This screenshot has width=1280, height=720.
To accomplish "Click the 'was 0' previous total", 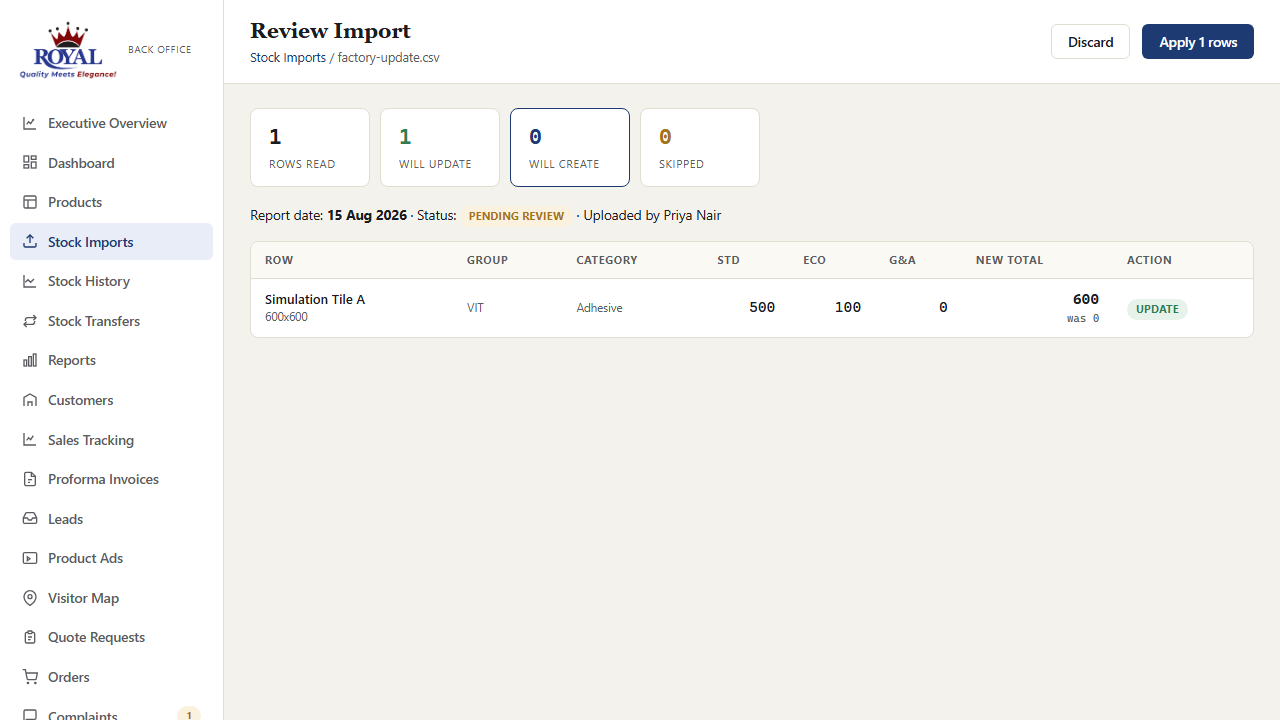I will coord(1083,319).
